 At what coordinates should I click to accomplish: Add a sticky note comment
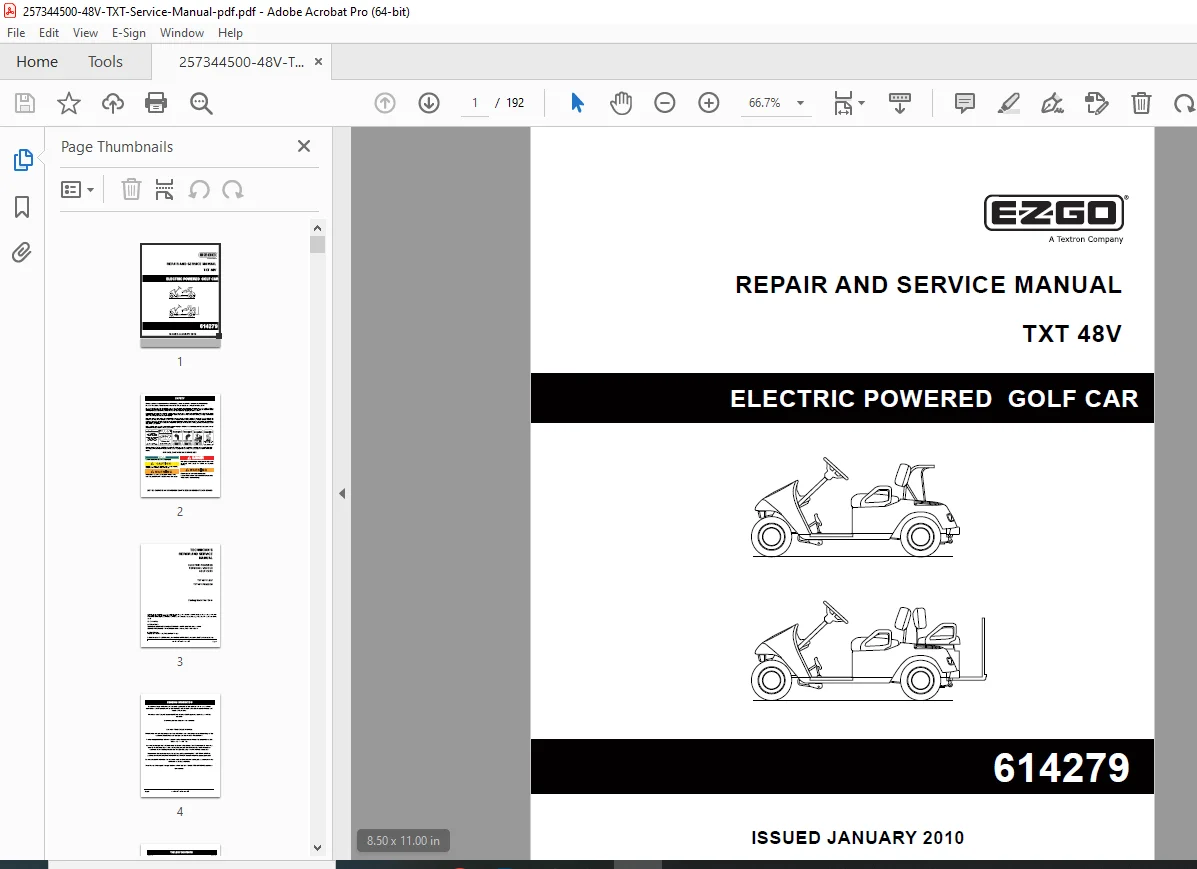[x=965, y=103]
